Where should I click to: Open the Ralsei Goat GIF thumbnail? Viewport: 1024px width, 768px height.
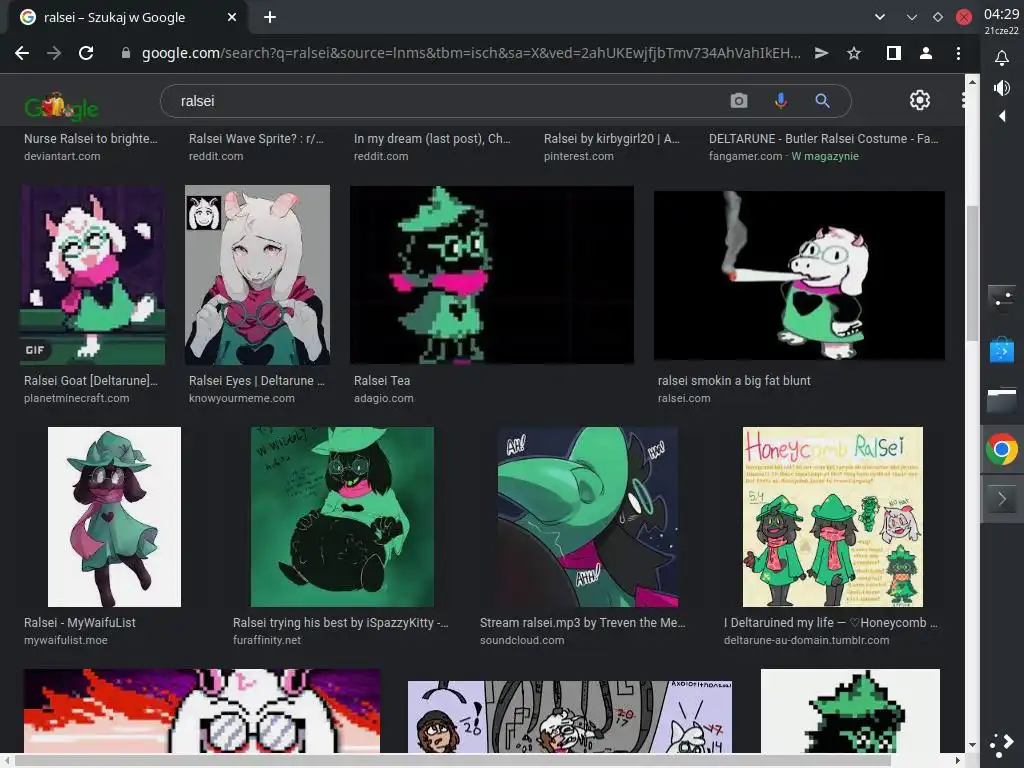tap(93, 274)
